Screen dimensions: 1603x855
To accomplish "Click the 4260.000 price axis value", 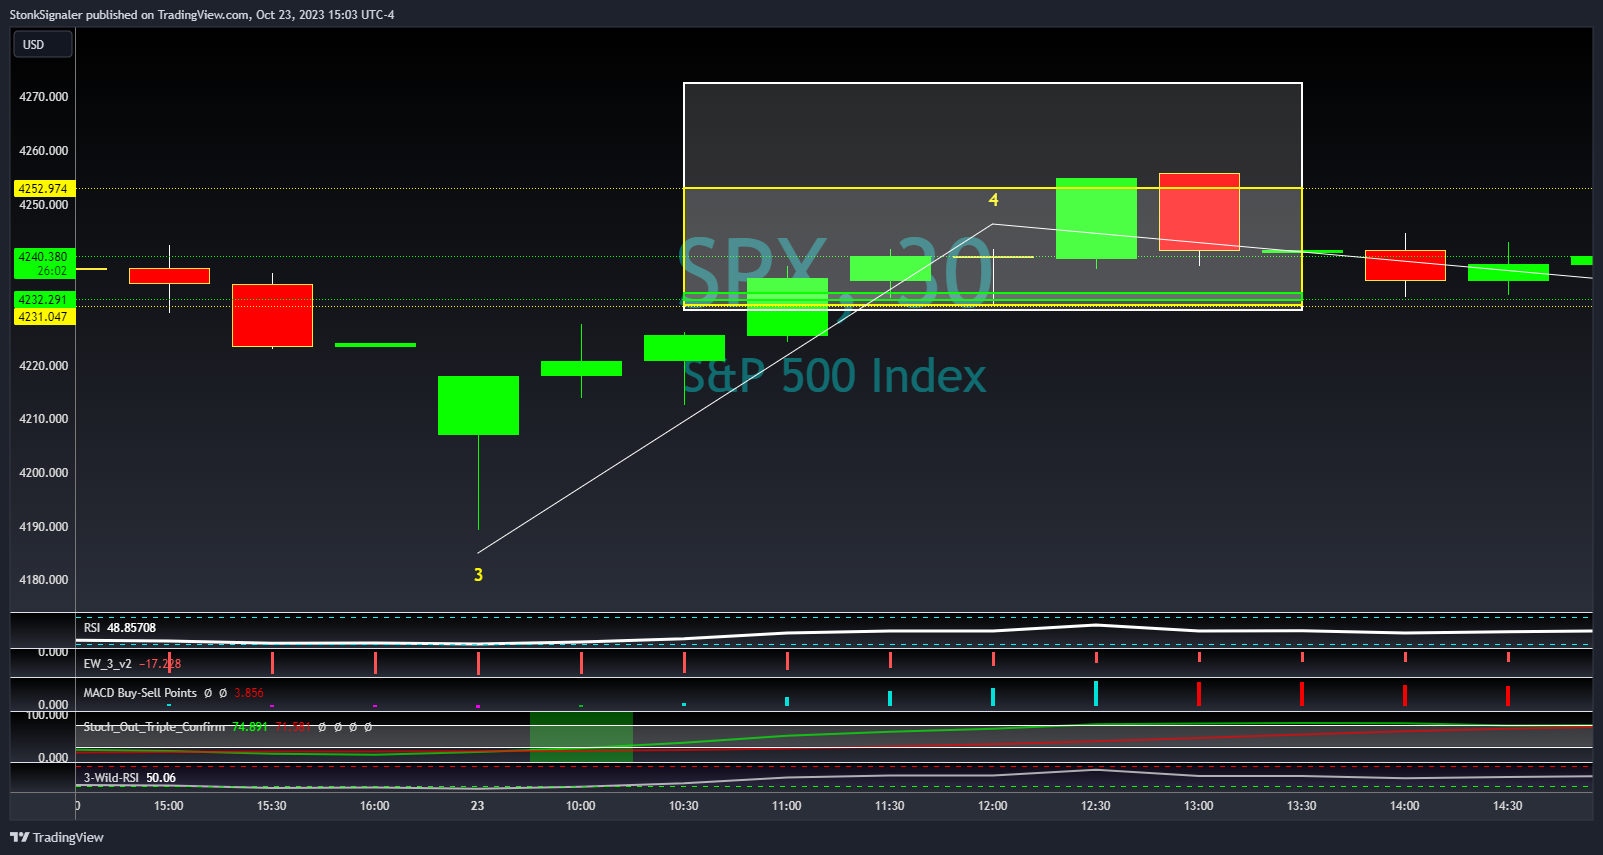I will [44, 151].
